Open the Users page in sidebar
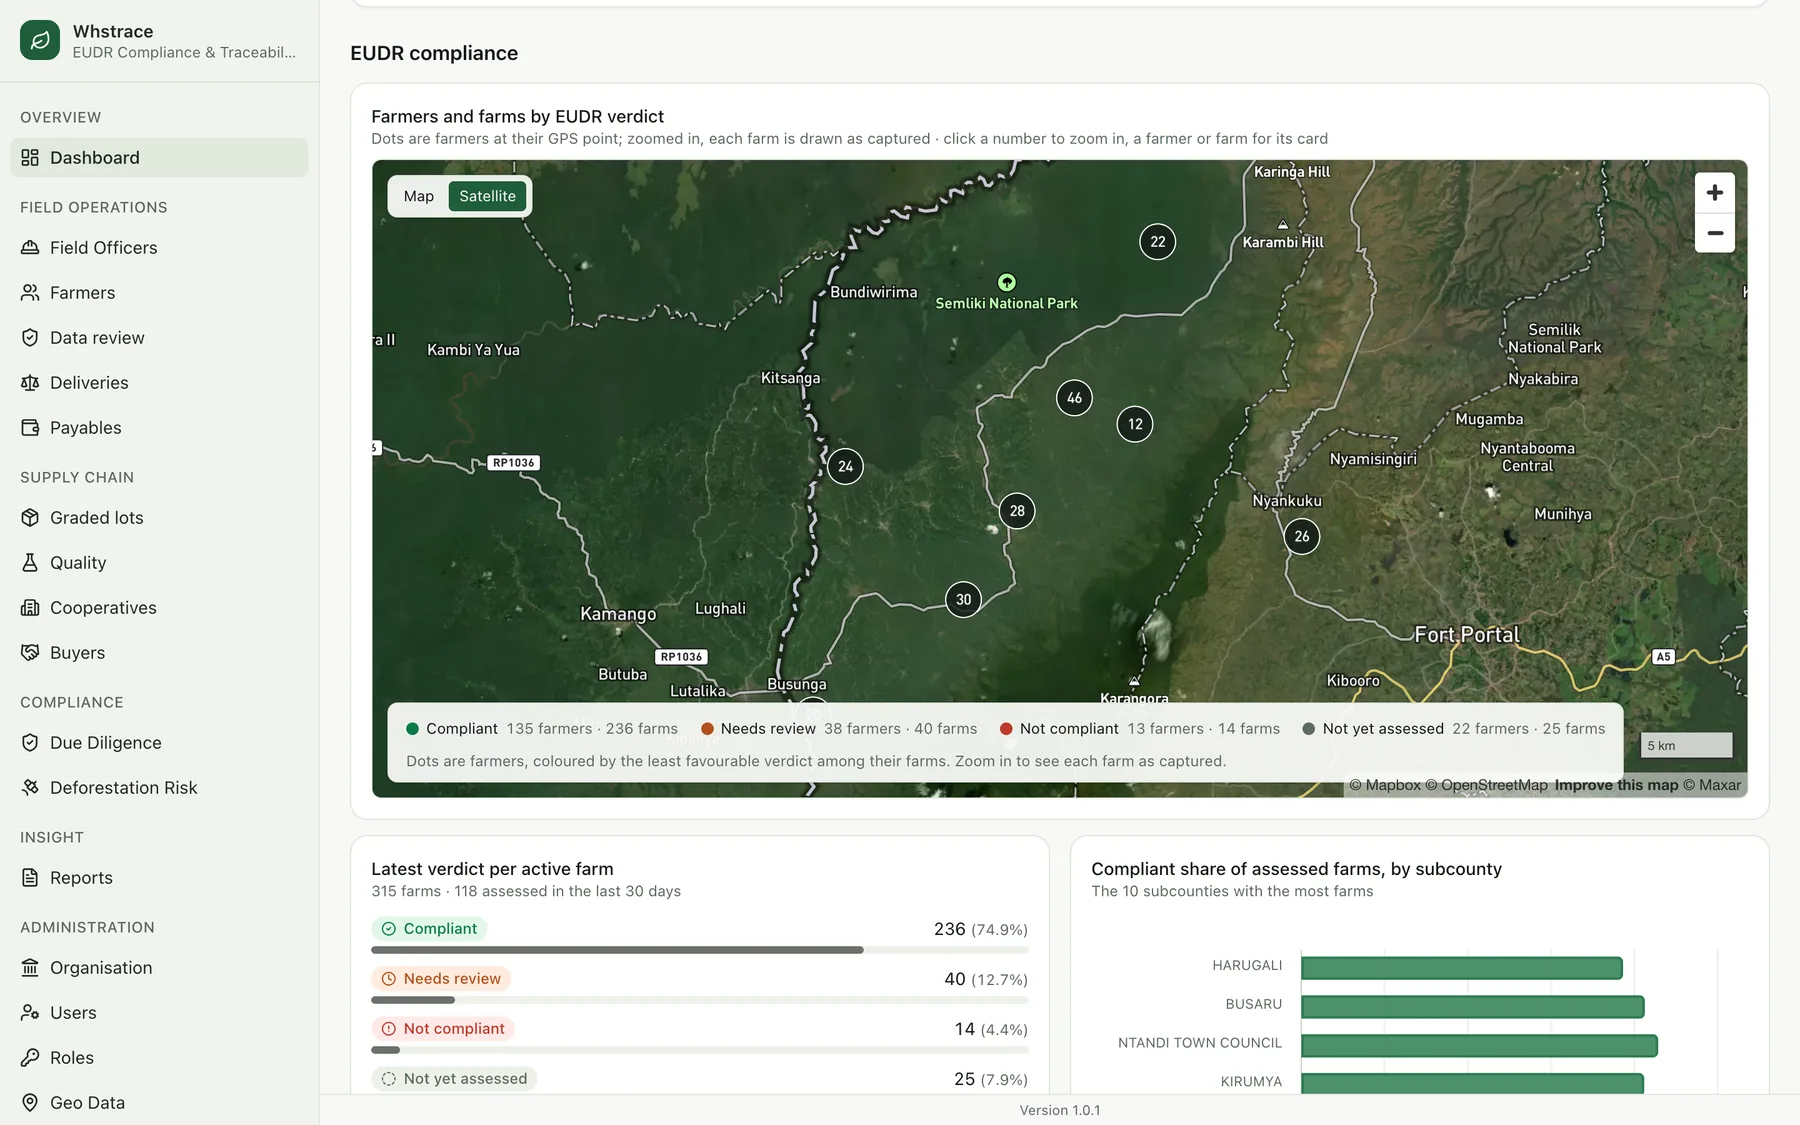 tap(159, 1013)
